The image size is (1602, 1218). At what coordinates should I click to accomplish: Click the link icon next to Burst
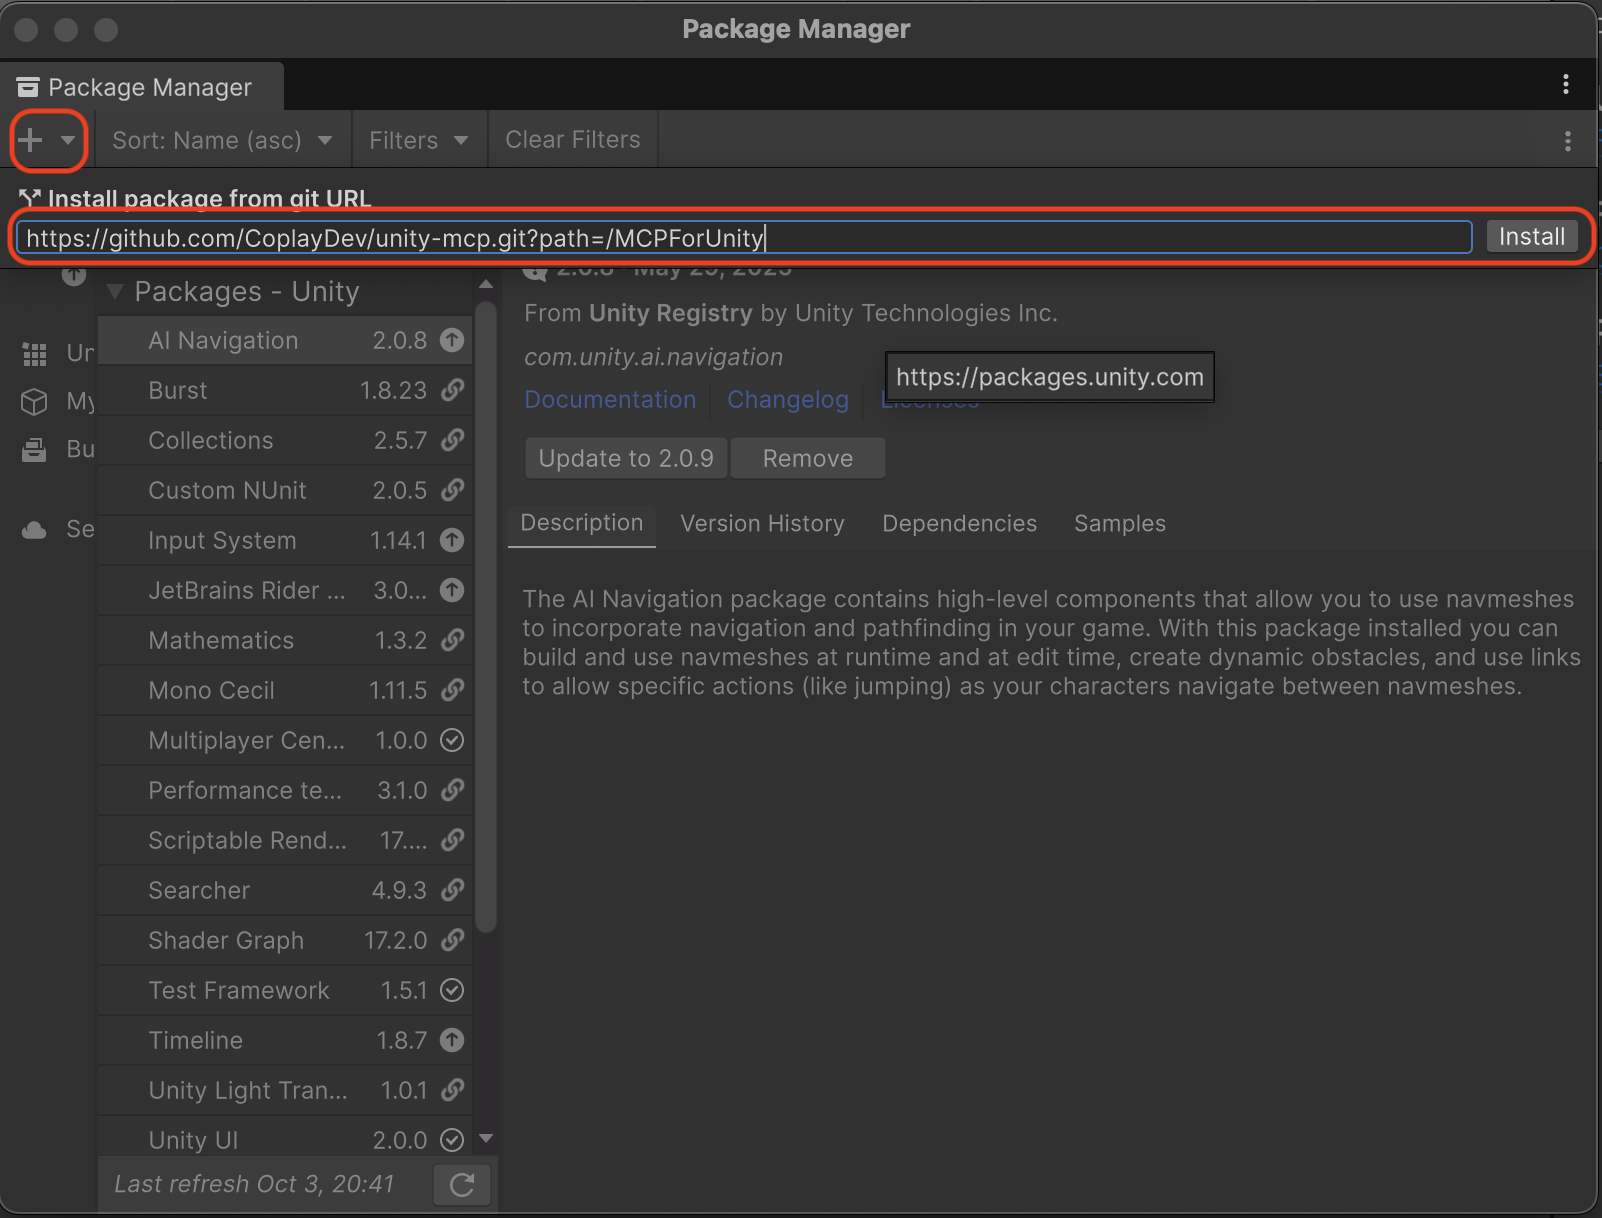point(453,390)
